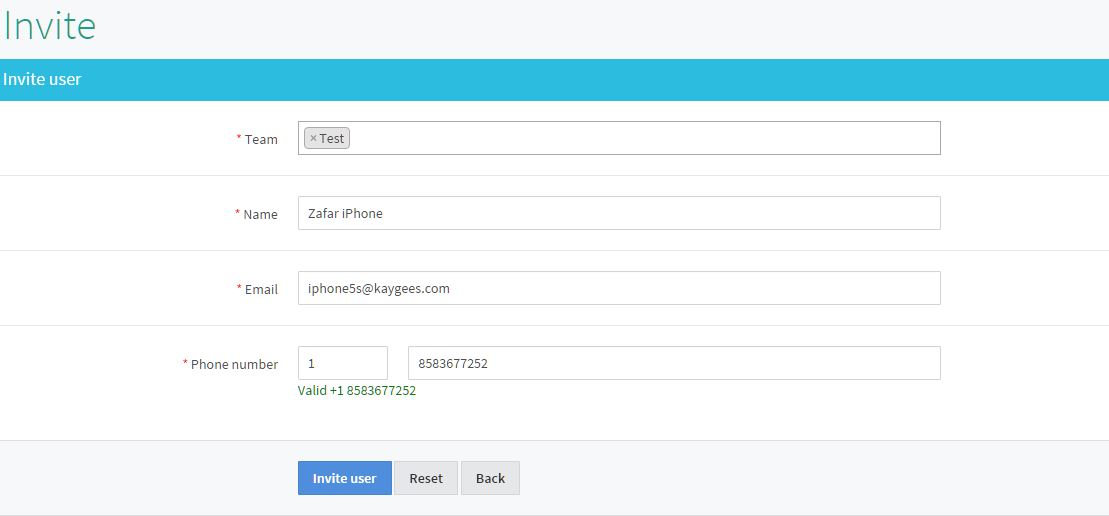This screenshot has width=1109, height=516.
Task: Click the Name field label
Action: pyautogui.click(x=260, y=214)
